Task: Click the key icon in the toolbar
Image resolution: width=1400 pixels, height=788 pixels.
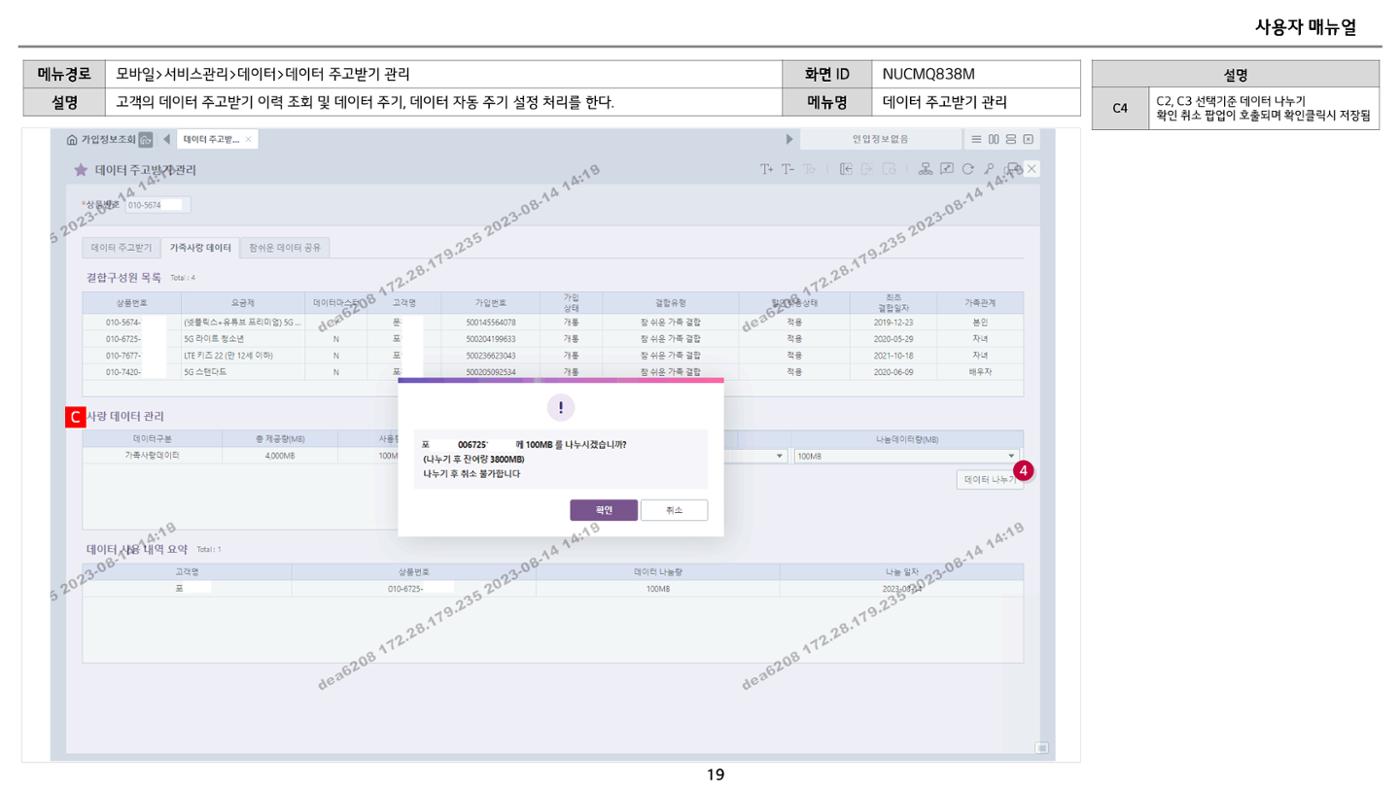Action: [989, 169]
